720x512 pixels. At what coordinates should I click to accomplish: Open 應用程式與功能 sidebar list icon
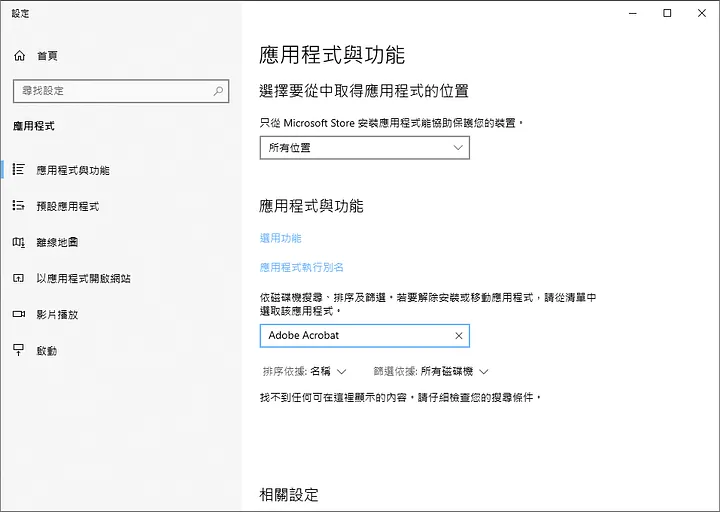18,169
